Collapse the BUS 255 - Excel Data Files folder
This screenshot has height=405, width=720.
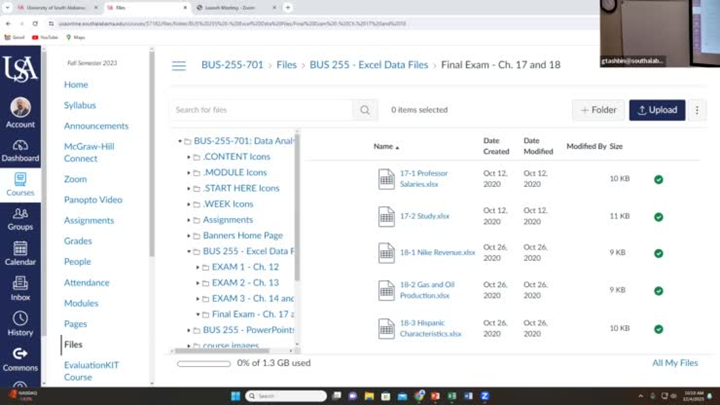pos(189,252)
